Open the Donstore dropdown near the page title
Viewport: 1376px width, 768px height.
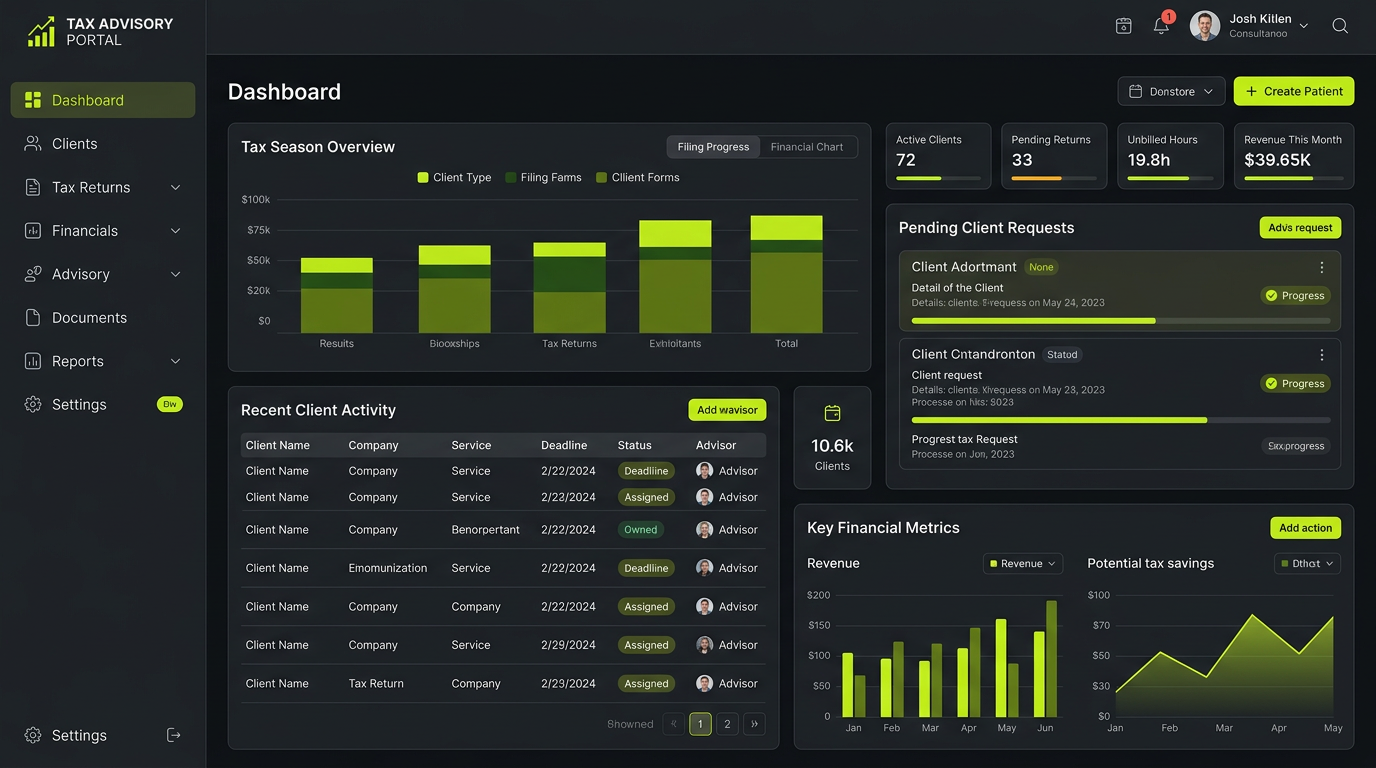[x=1171, y=91]
